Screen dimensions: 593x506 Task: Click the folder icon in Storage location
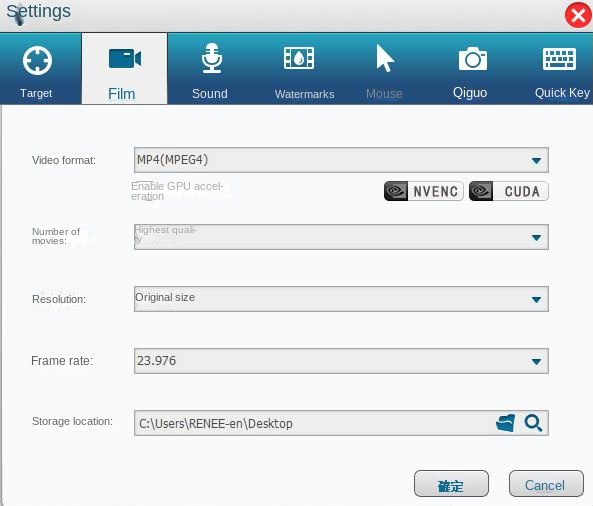pyautogui.click(x=505, y=423)
